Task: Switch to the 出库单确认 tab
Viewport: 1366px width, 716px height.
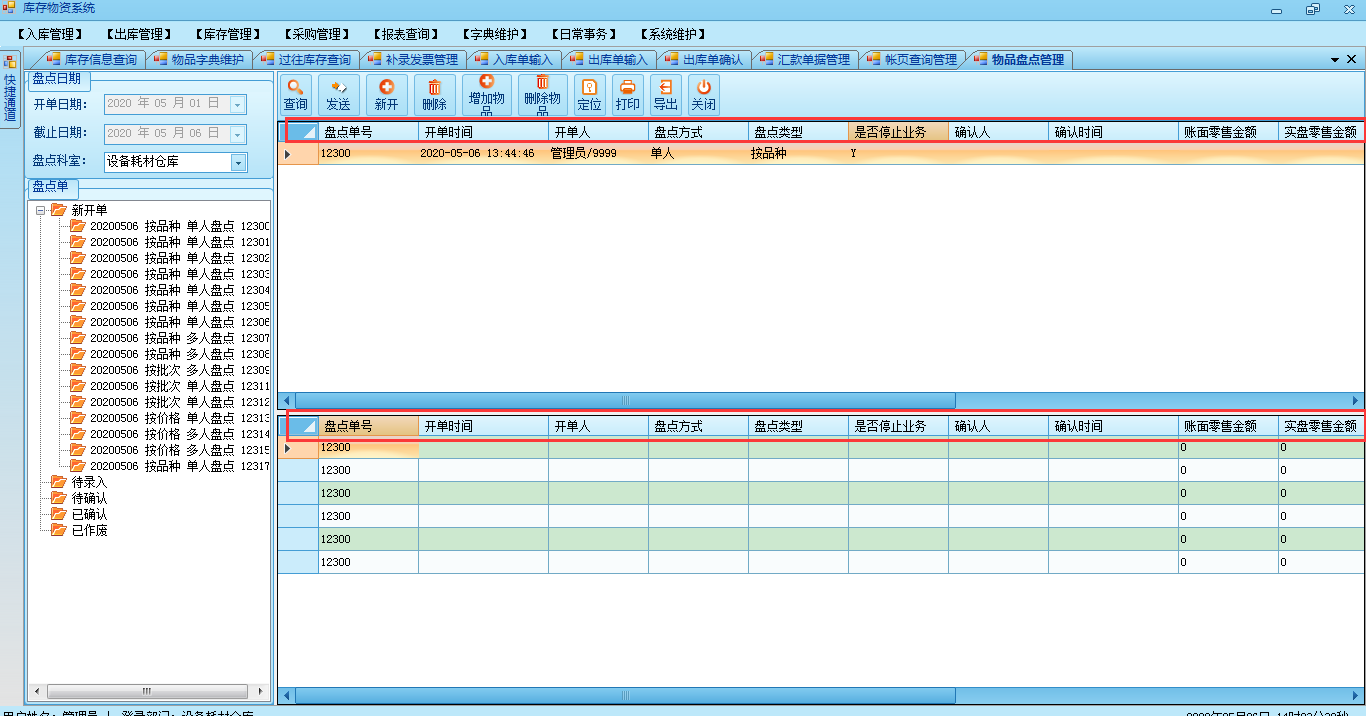Action: click(x=703, y=60)
